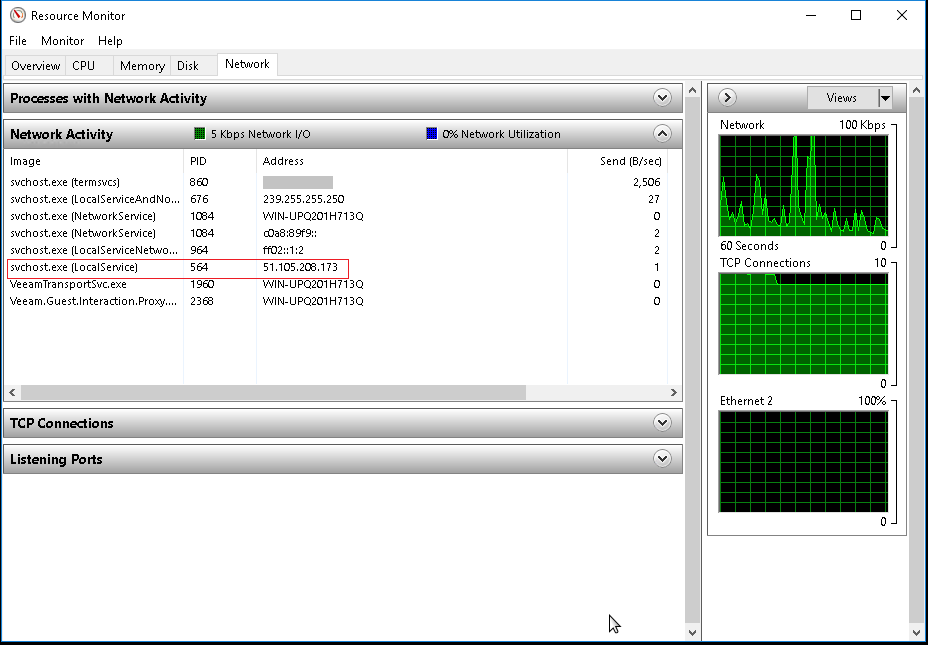928x645 pixels.
Task: Expand the TCP Connections section
Action: coord(662,423)
